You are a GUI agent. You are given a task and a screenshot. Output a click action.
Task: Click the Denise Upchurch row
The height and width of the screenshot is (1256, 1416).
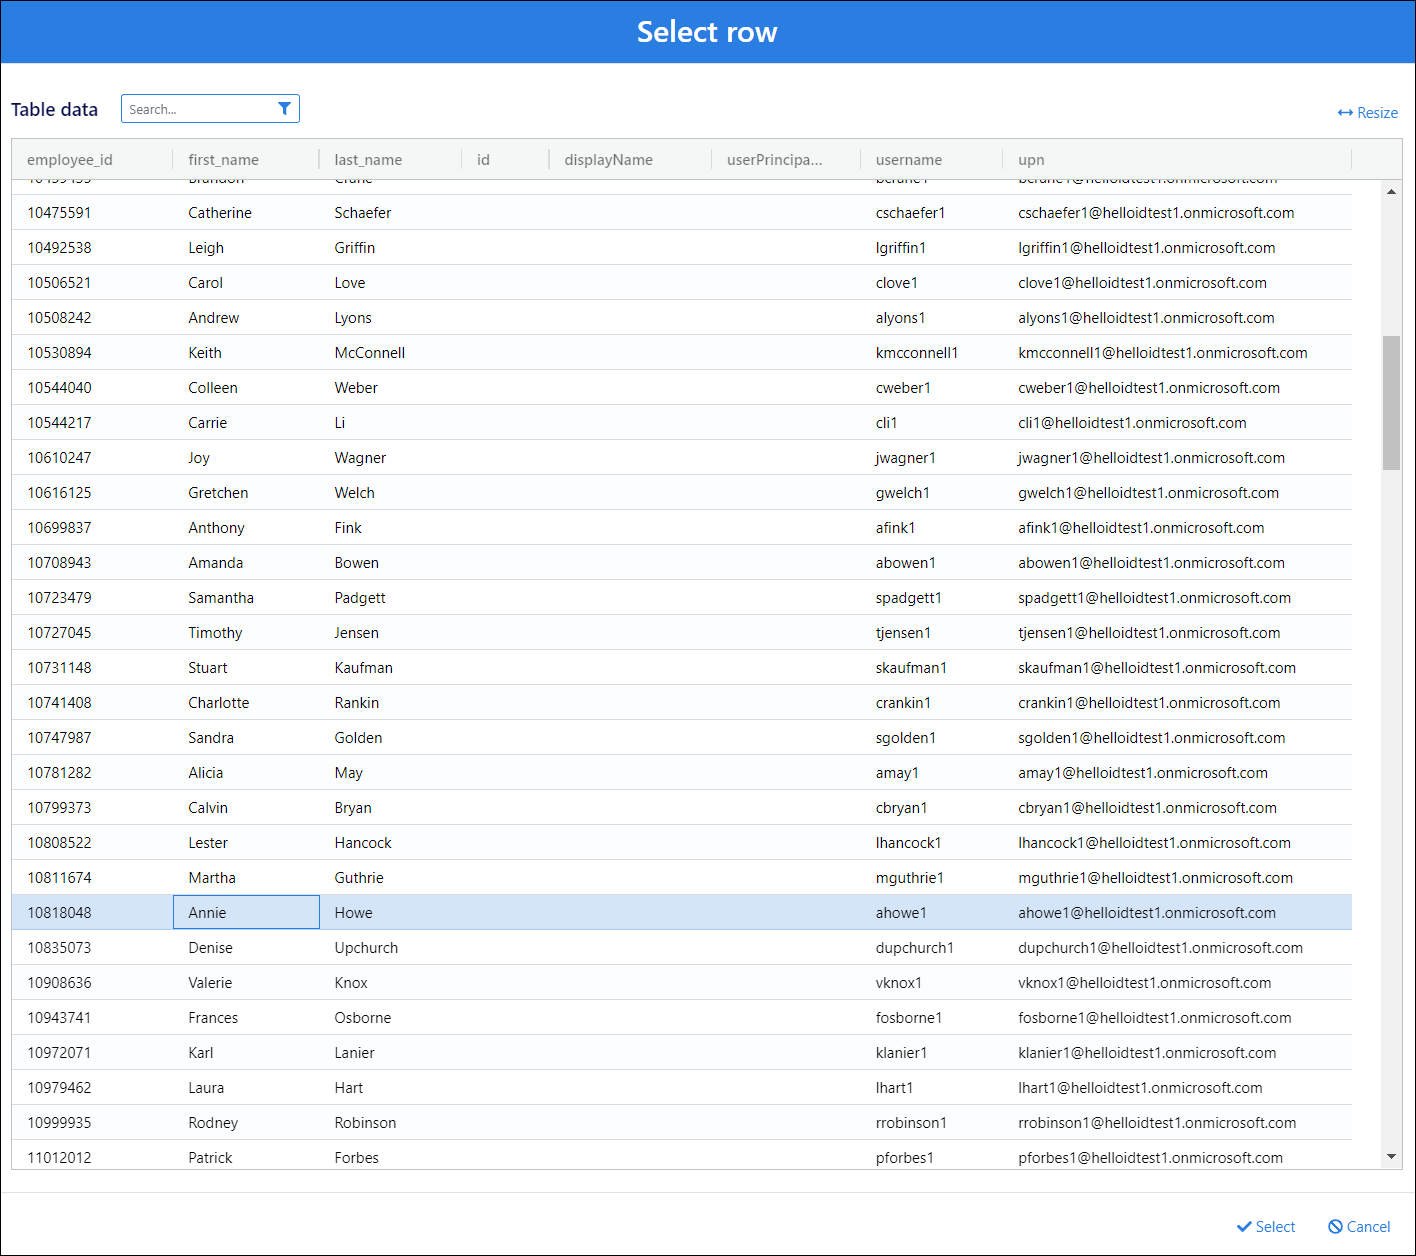pos(210,948)
